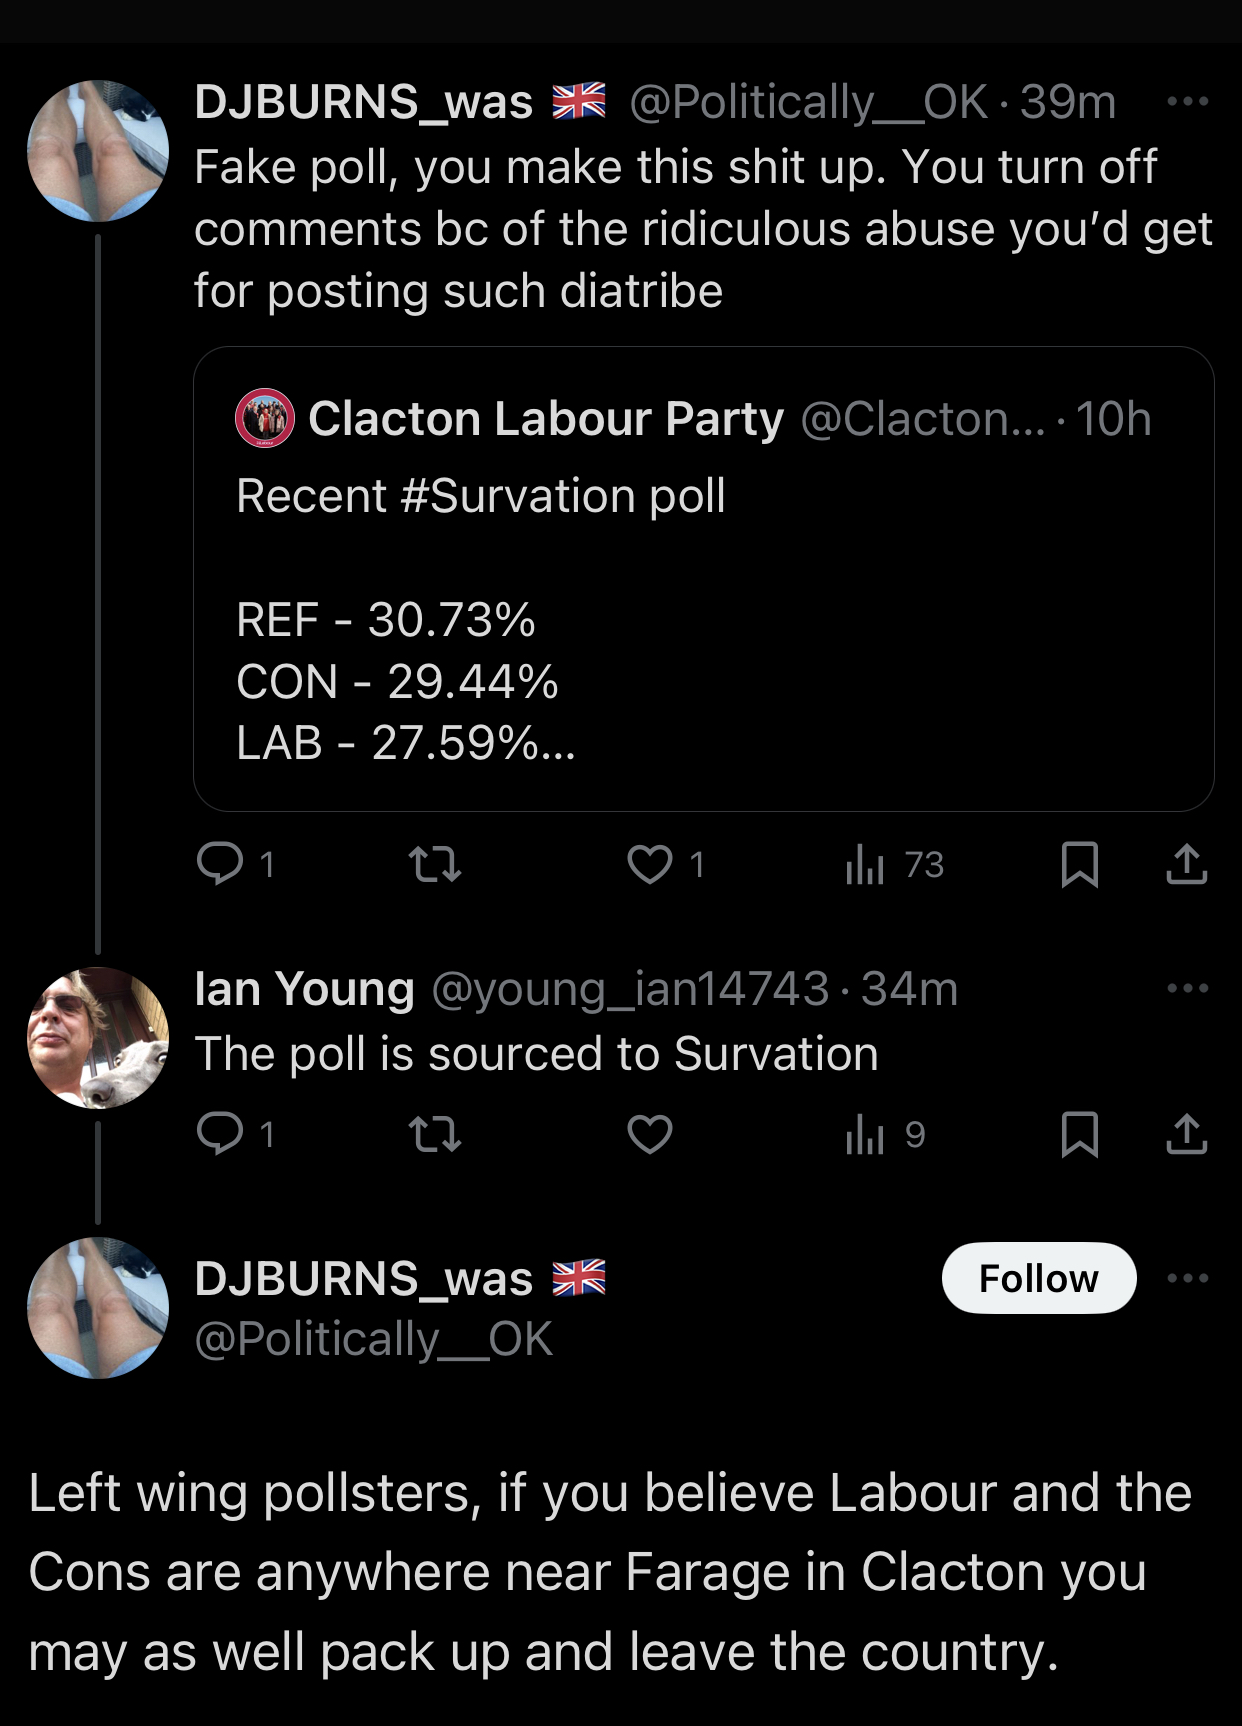
Task: Retweet the 'Fake poll' tweet
Action: coord(435,864)
